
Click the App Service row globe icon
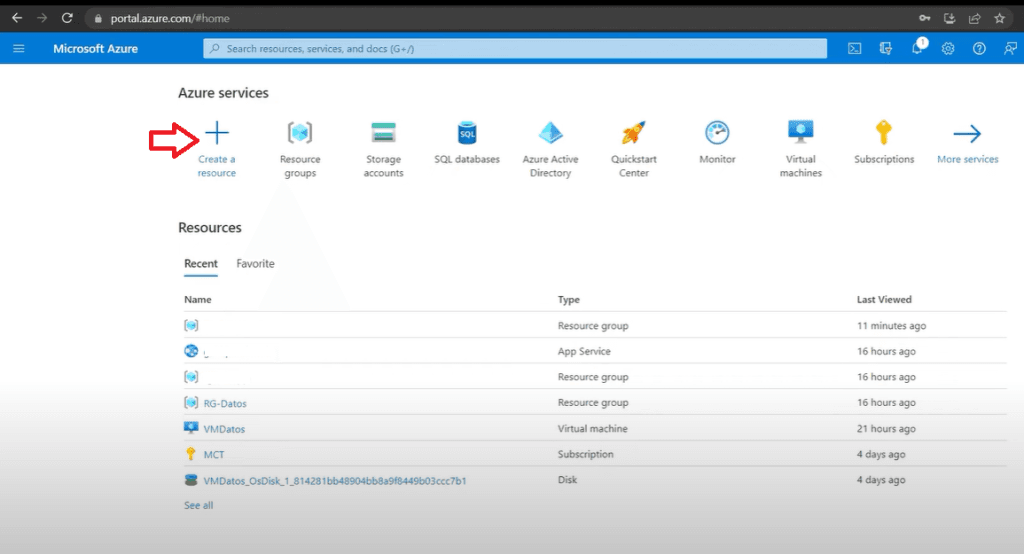click(191, 351)
